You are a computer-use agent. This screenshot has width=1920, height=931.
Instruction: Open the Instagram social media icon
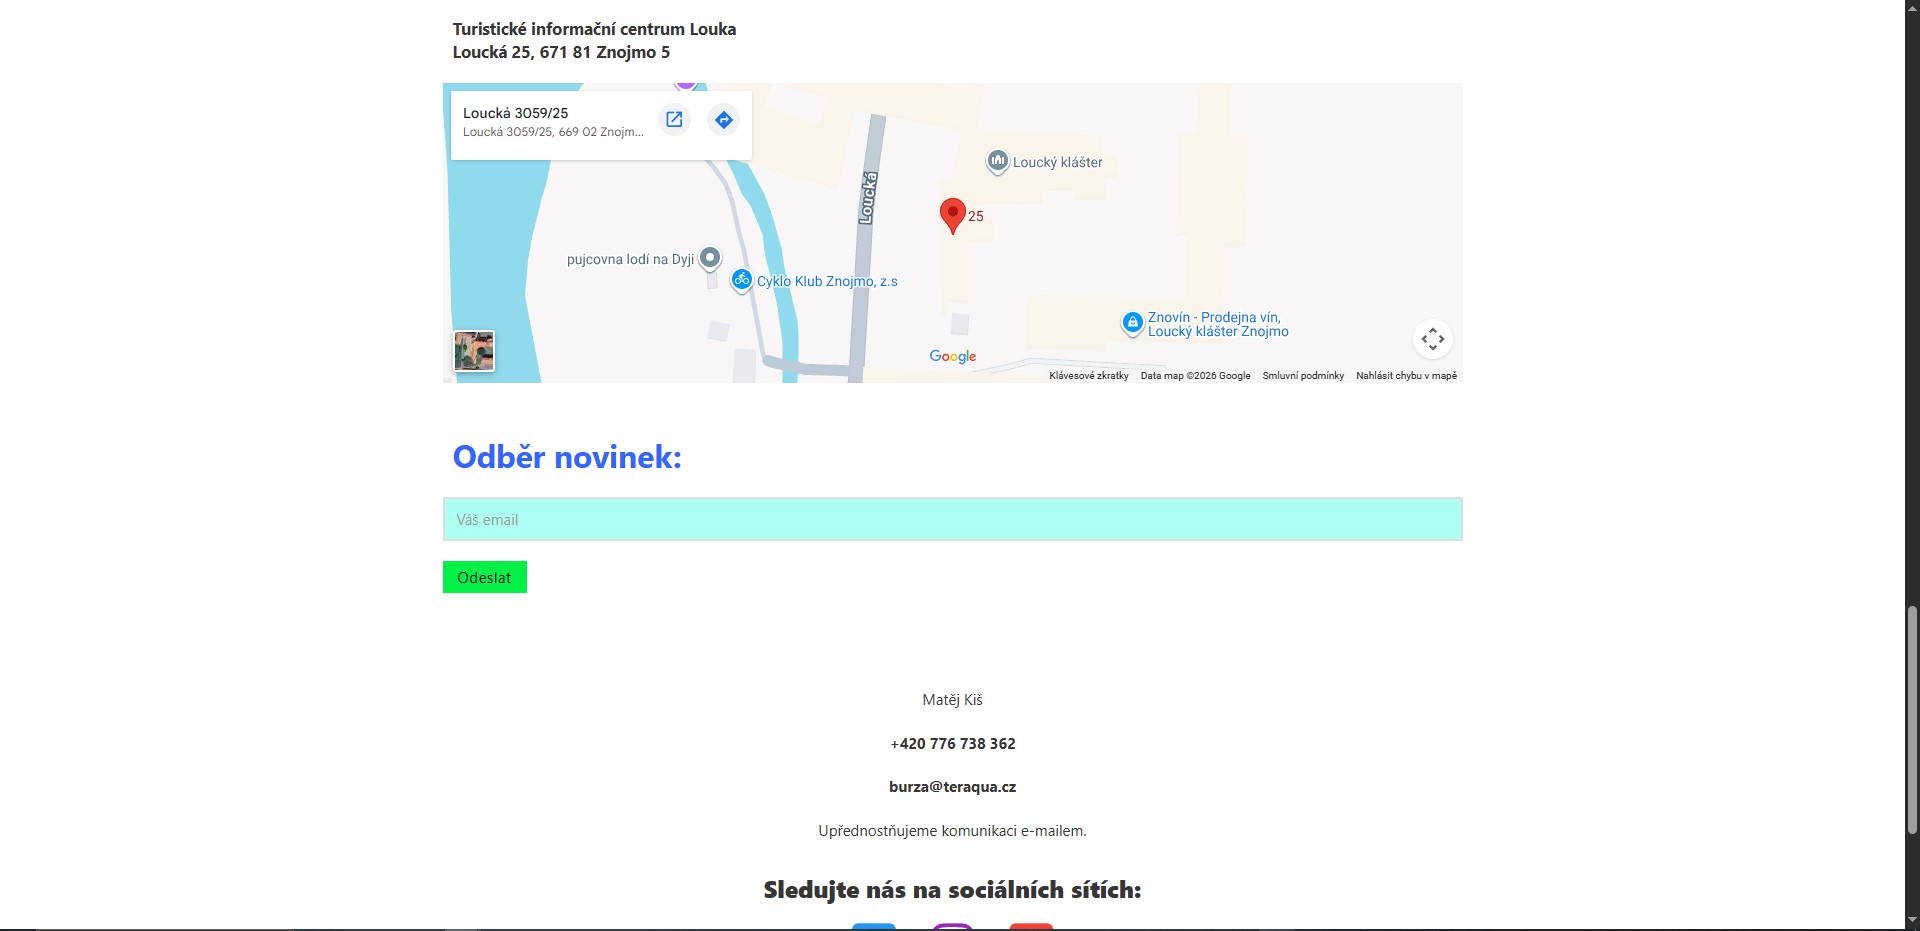952,927
